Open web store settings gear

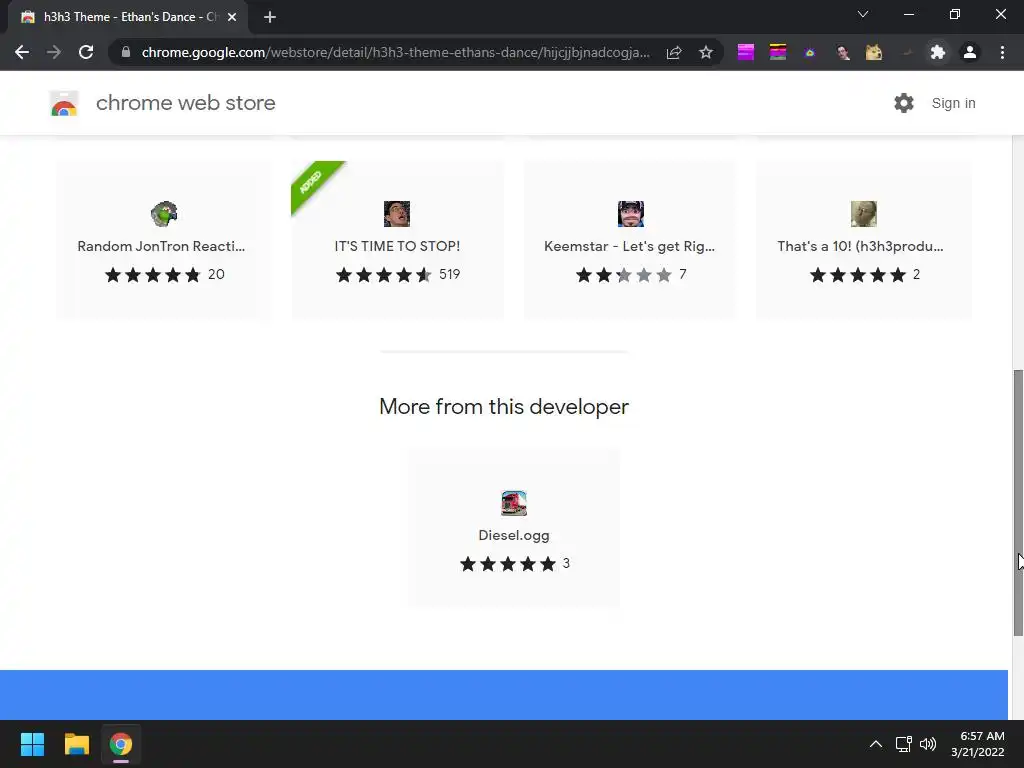tap(904, 103)
